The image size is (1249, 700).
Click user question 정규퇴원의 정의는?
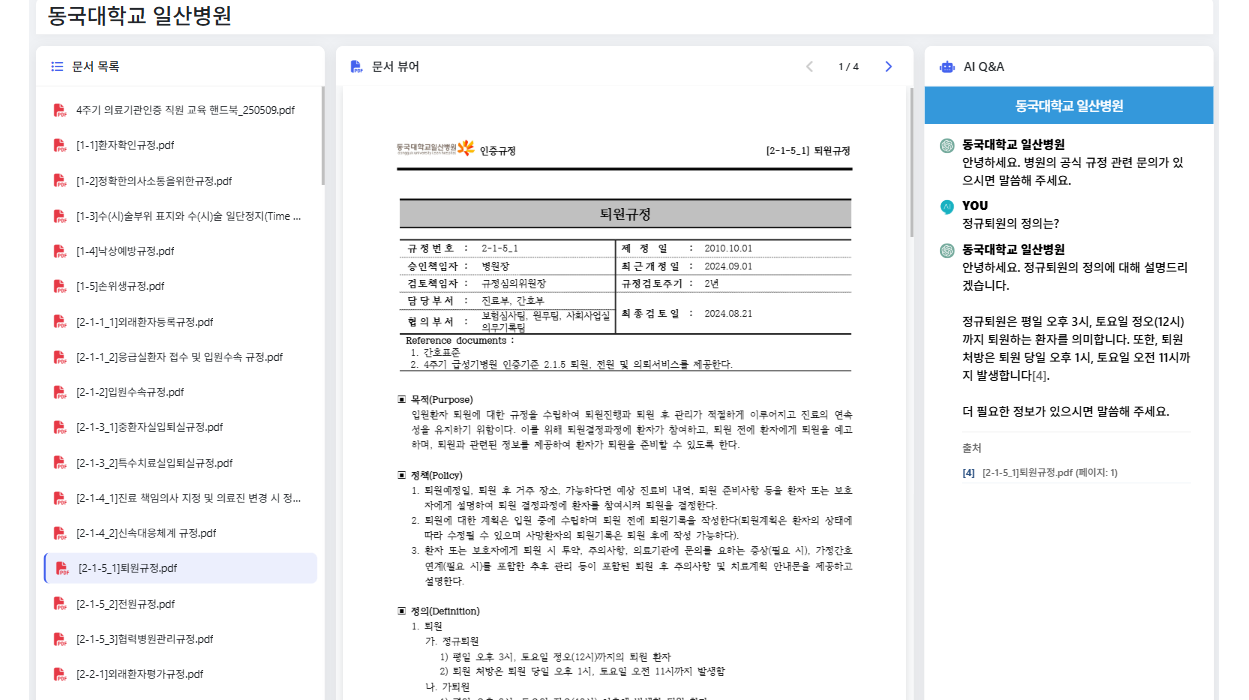pyautogui.click(x=1010, y=223)
